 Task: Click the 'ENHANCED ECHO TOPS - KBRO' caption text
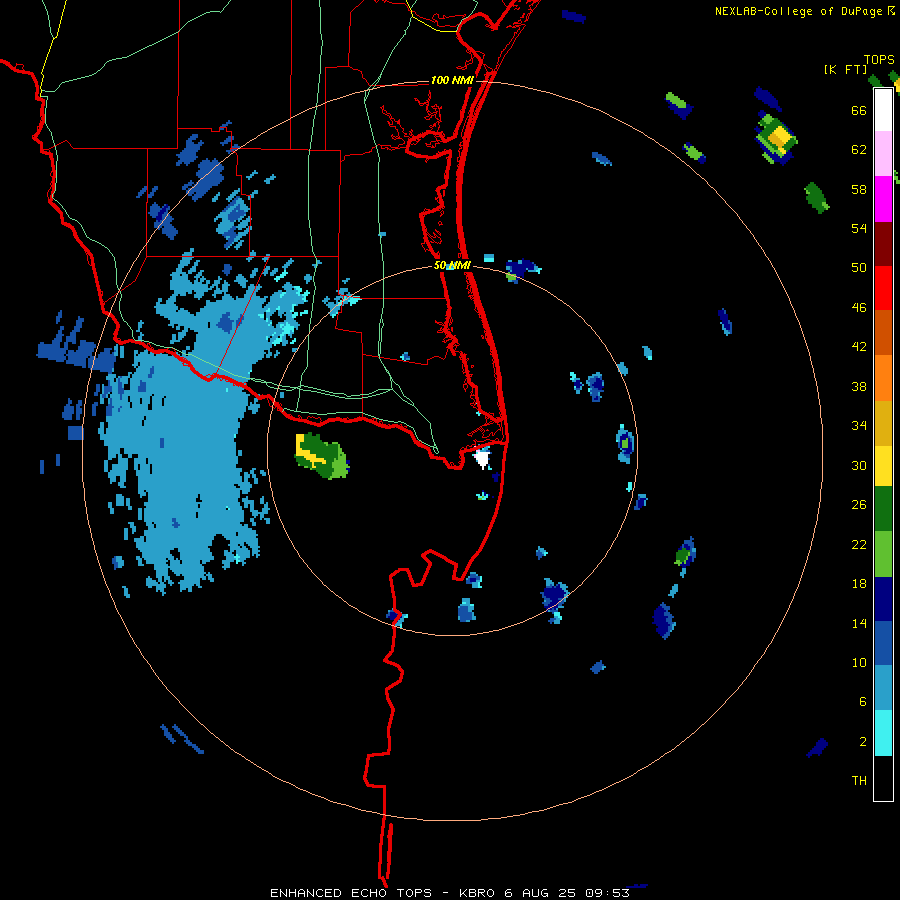pyautogui.click(x=382, y=893)
